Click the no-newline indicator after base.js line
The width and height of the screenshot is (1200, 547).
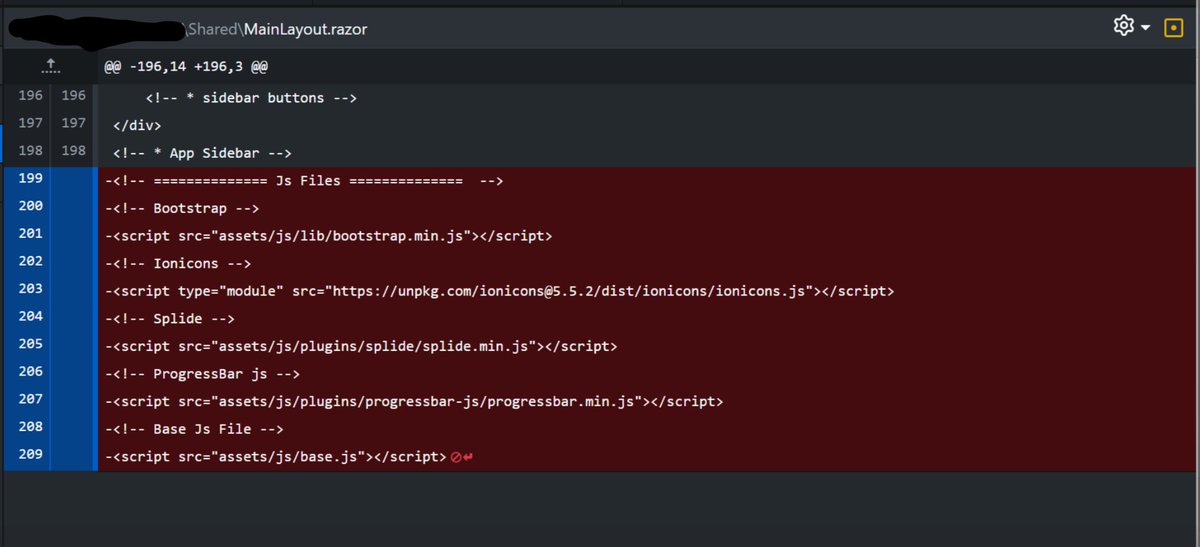[x=461, y=457]
